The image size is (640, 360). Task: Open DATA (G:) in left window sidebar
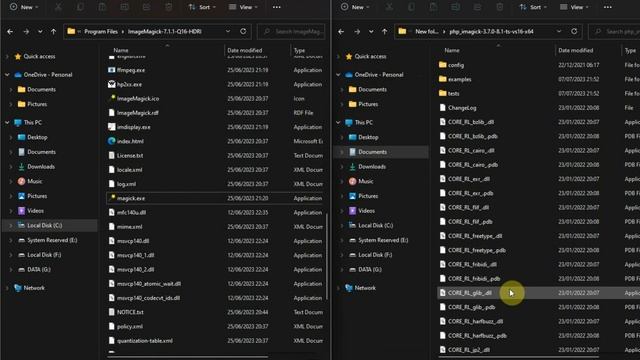click(x=39, y=269)
